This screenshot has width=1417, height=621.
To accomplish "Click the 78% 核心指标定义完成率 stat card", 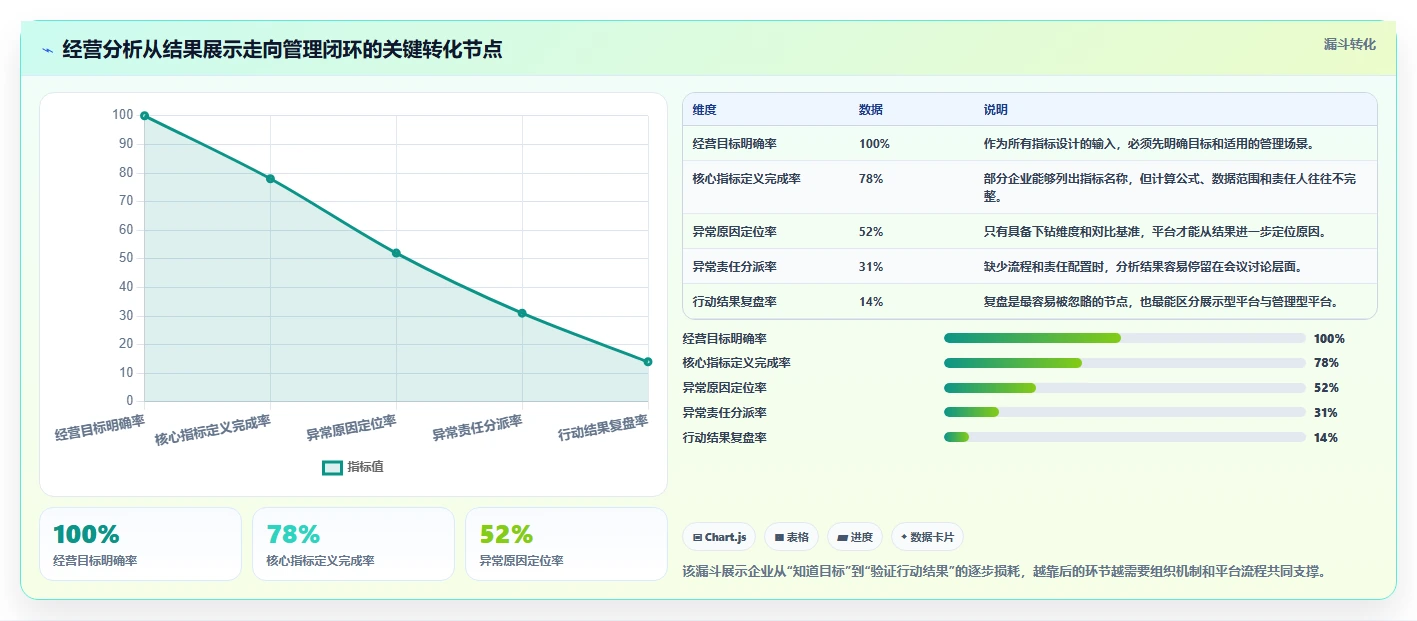I will pyautogui.click(x=354, y=544).
